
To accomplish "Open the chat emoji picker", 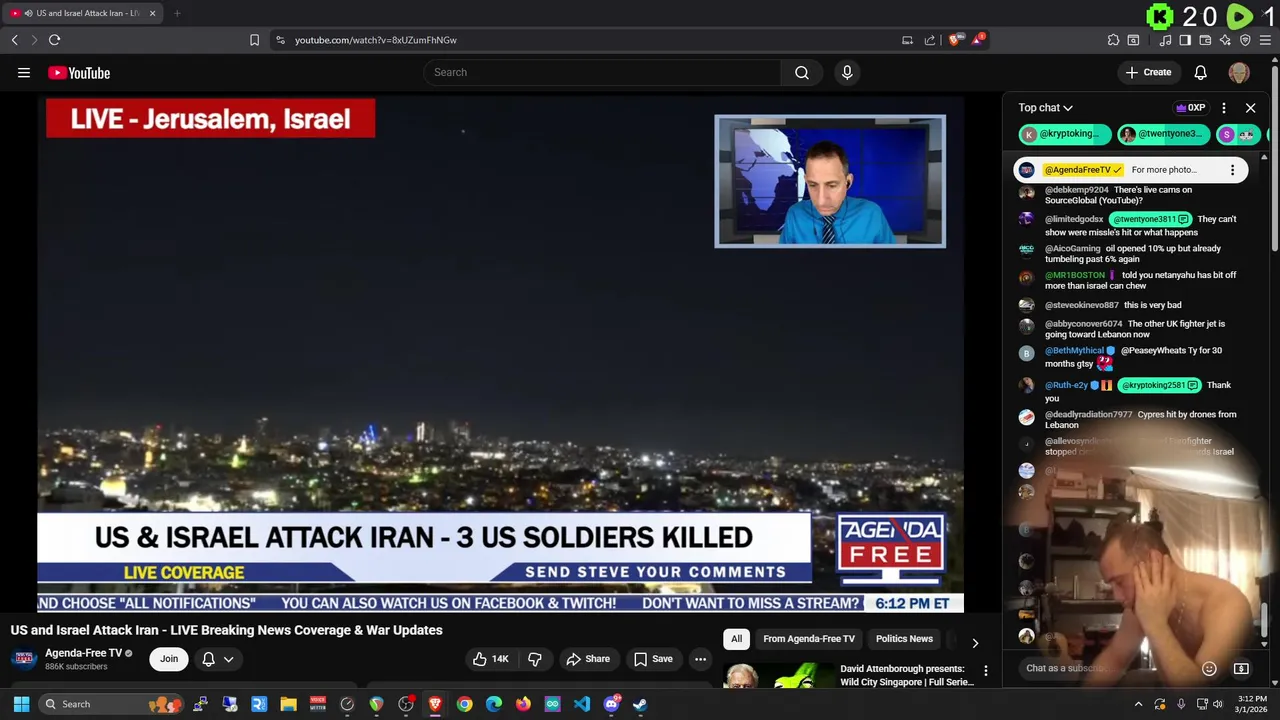I will 1209,669.
